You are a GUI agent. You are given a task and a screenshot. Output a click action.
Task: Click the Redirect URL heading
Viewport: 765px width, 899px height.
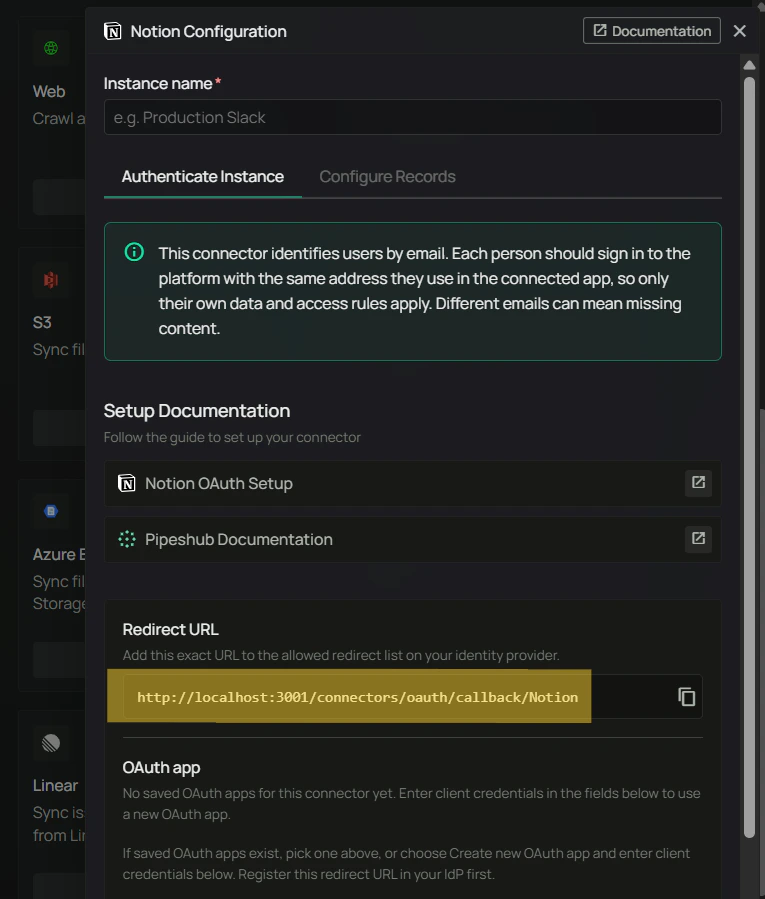coord(170,630)
